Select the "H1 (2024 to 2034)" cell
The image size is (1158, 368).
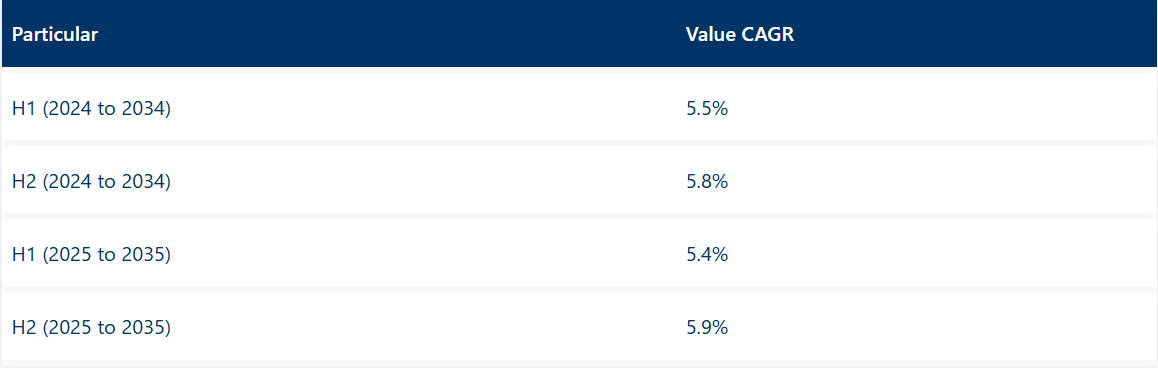click(x=92, y=109)
